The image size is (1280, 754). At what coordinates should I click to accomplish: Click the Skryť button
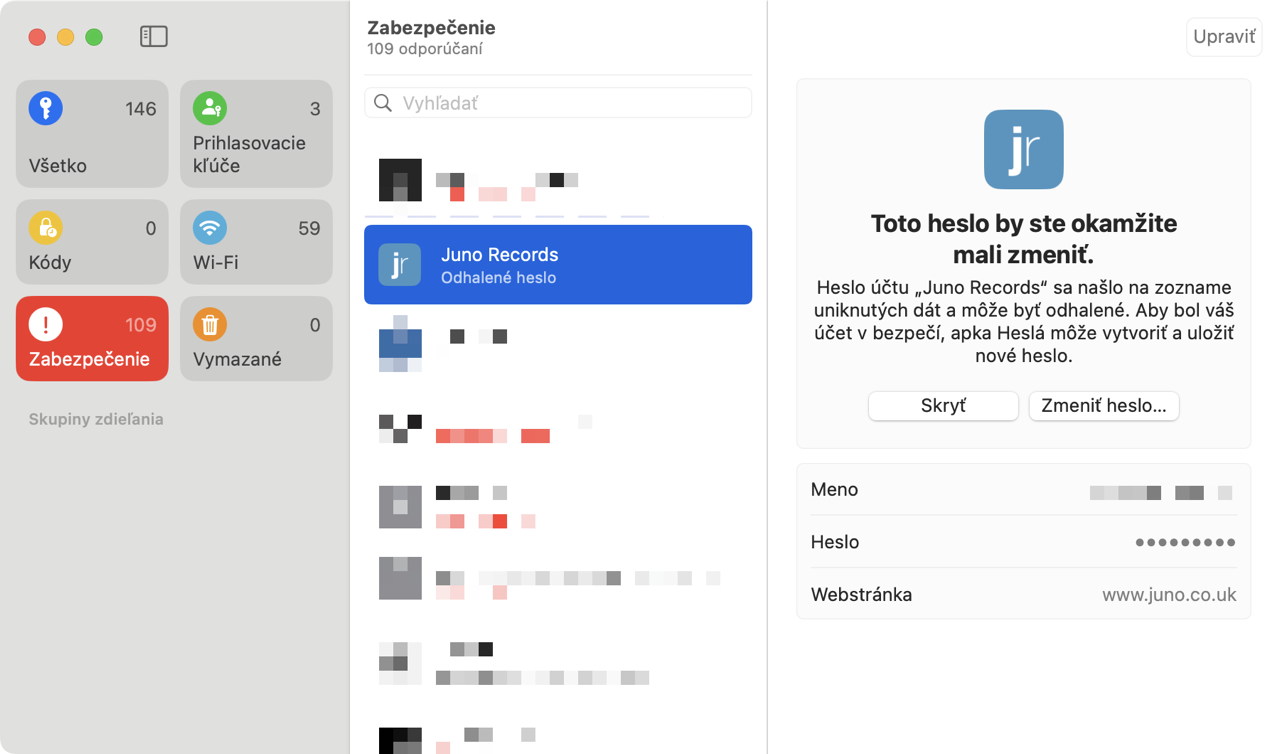[943, 406]
